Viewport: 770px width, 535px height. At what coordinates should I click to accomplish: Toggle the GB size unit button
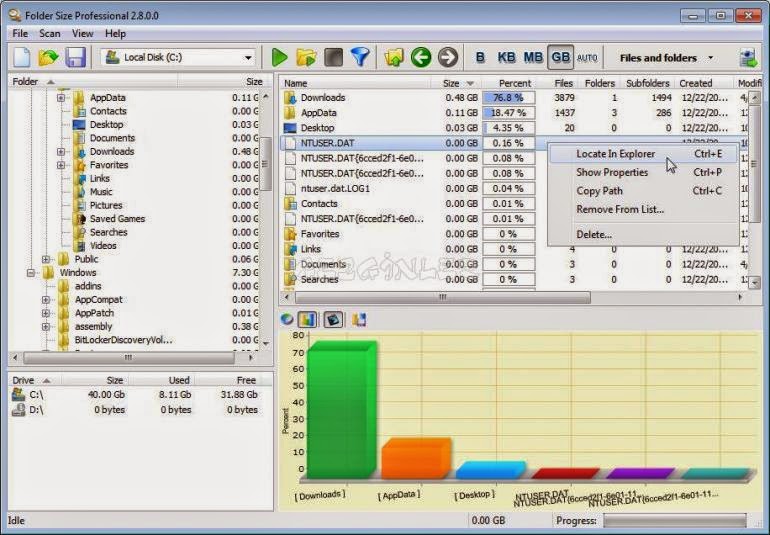pos(560,57)
